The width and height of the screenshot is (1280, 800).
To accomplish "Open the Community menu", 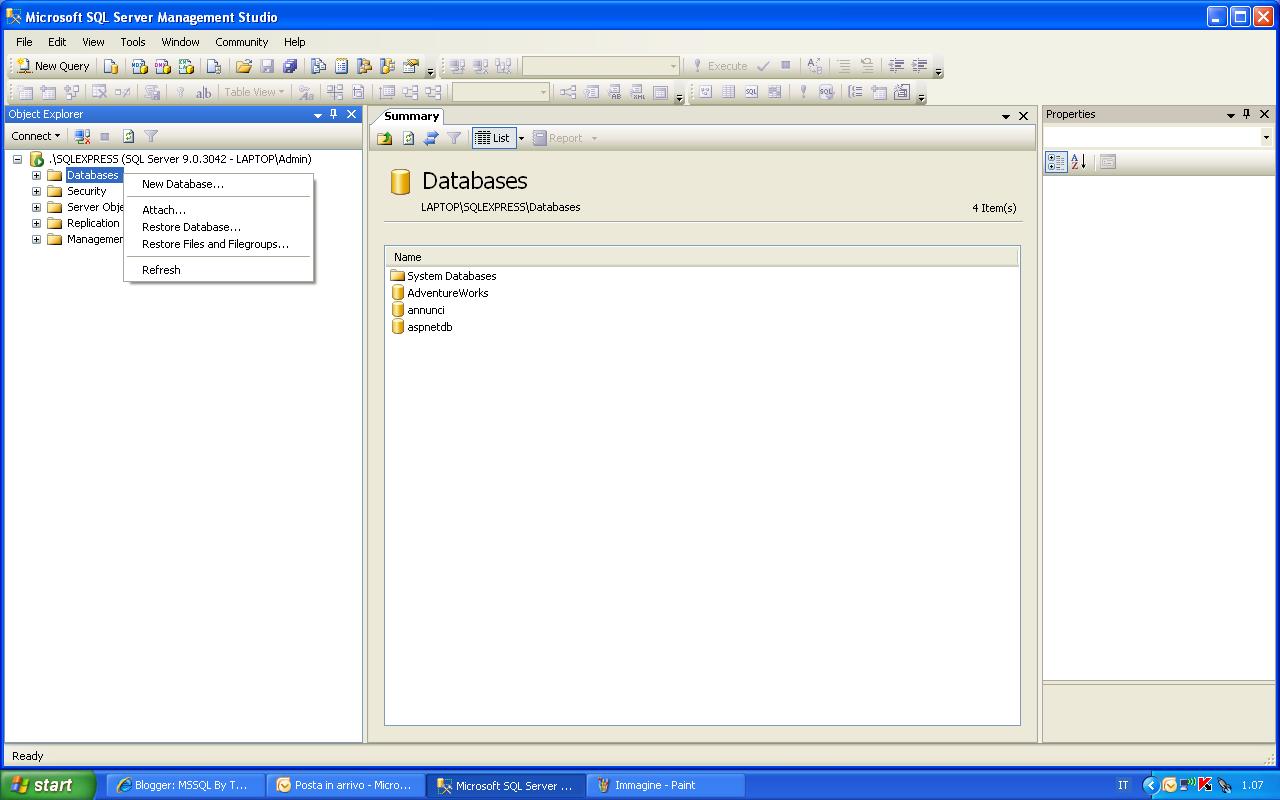I will click(241, 42).
